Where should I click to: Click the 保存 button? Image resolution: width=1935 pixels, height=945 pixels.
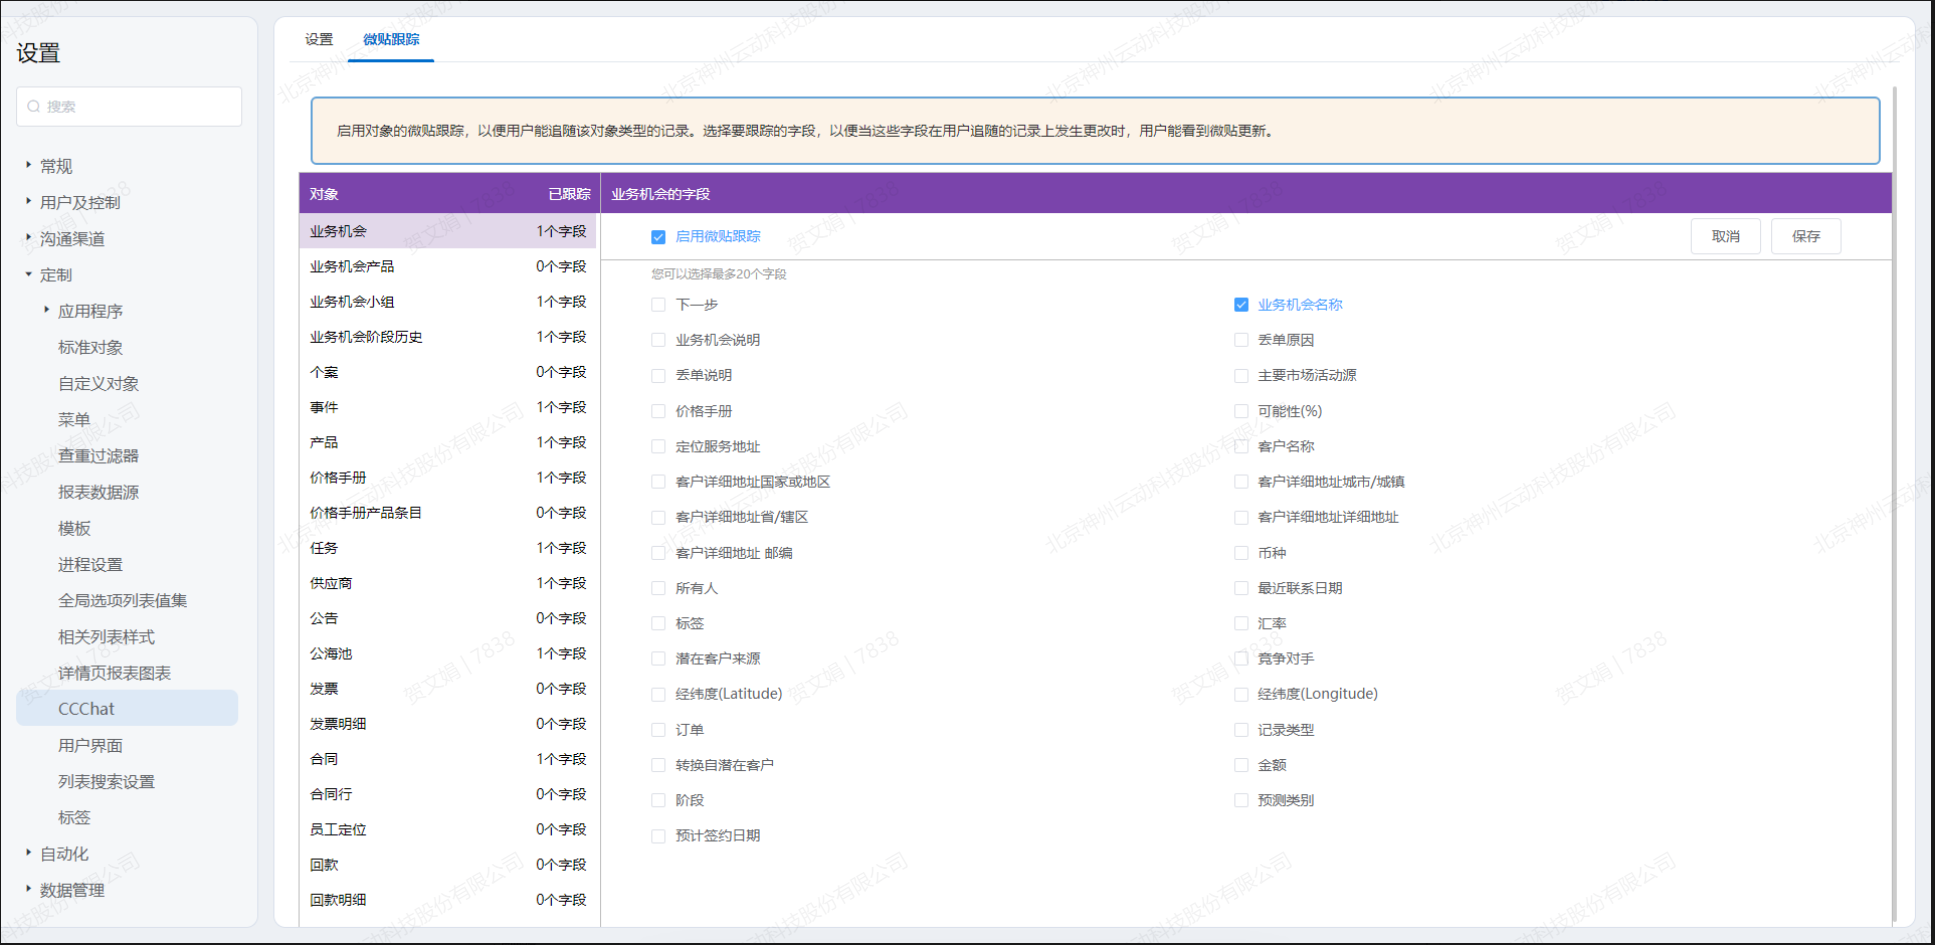tap(1805, 236)
